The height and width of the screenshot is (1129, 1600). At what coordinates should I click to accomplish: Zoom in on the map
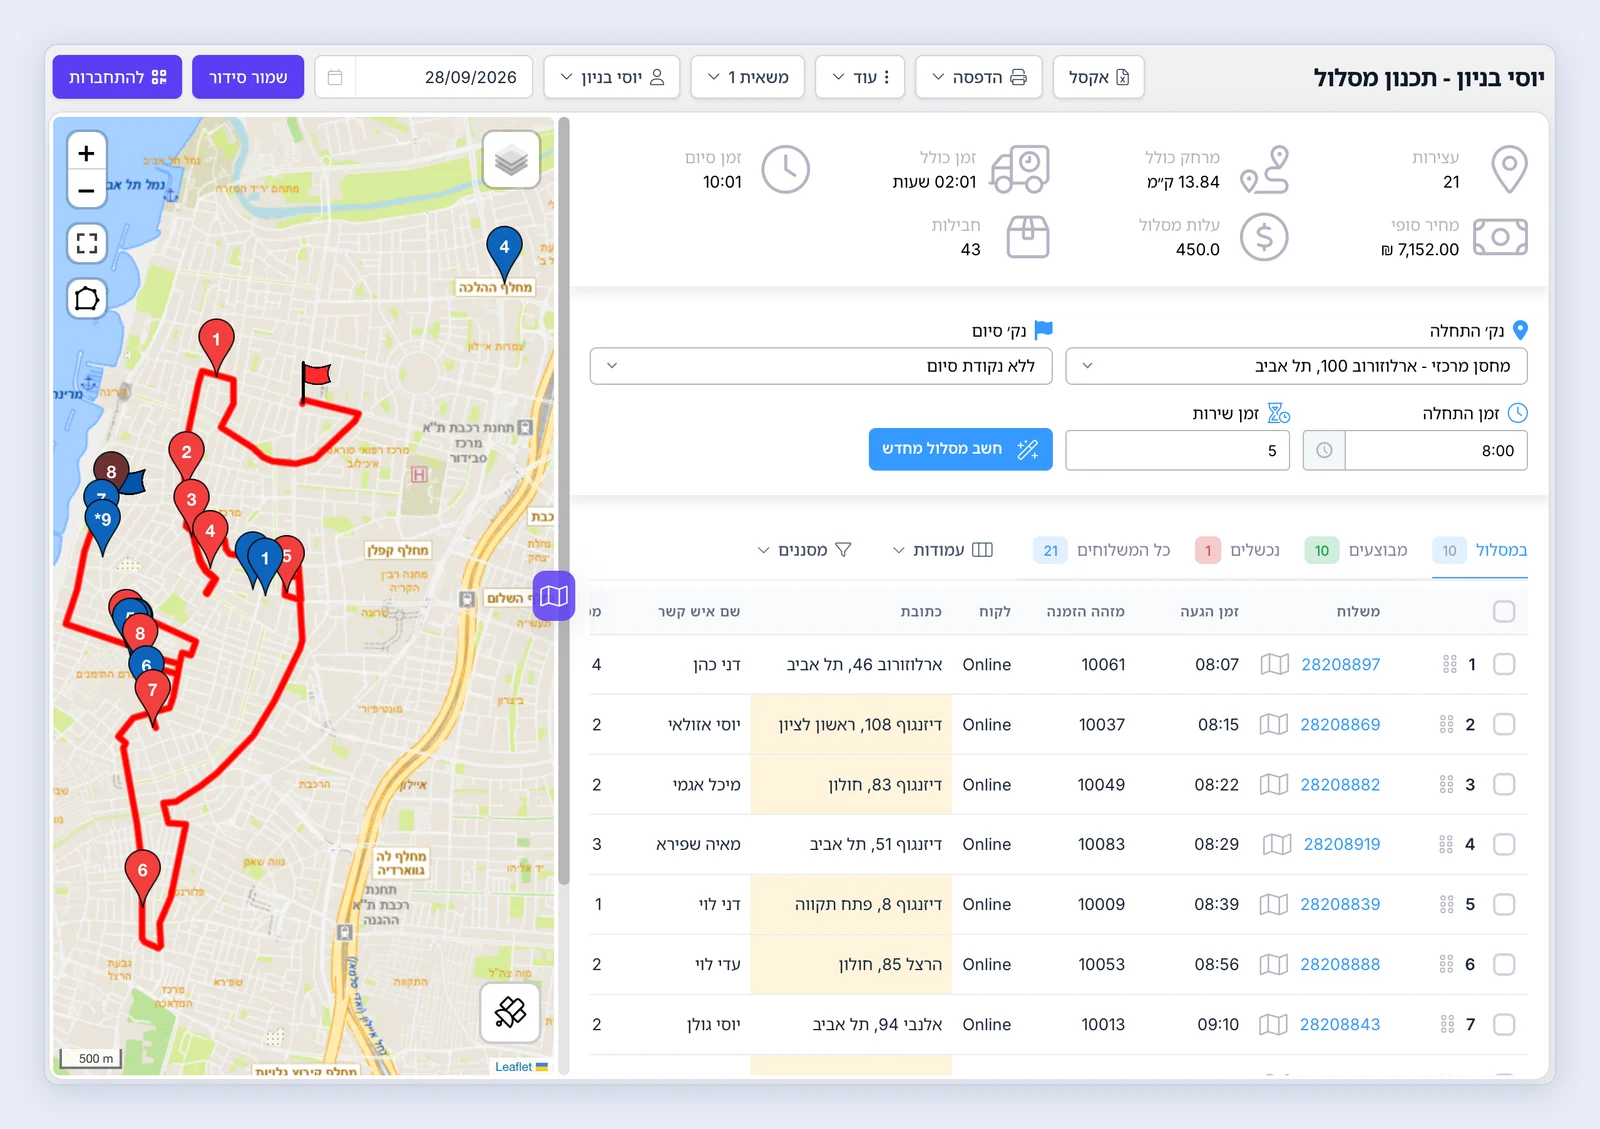[87, 153]
